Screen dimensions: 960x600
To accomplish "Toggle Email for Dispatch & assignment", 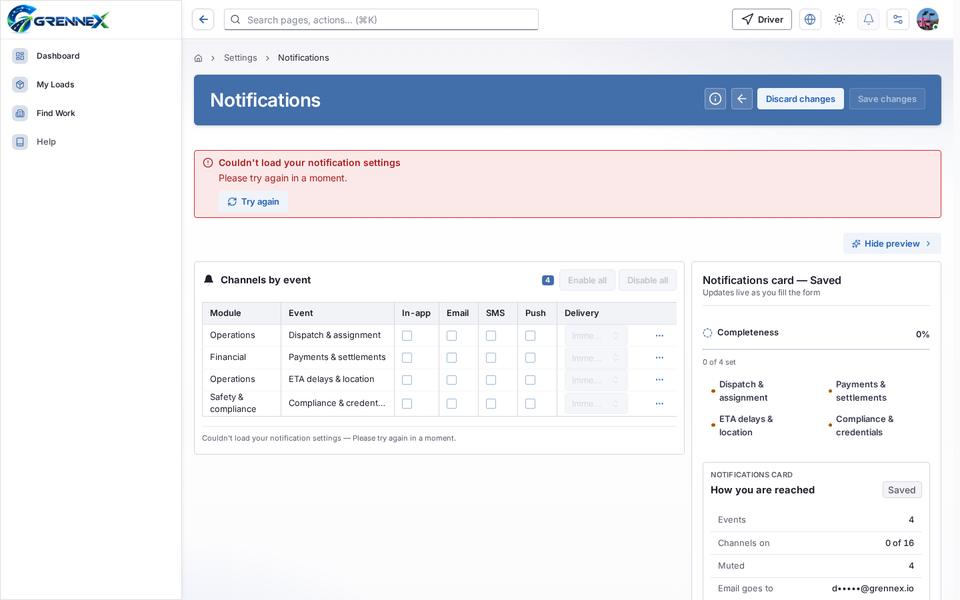I will pyautogui.click(x=452, y=336).
